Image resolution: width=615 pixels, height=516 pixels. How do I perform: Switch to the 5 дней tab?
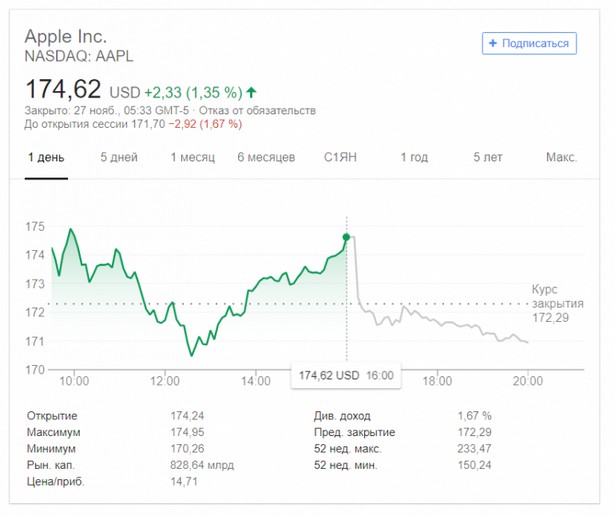point(119,158)
